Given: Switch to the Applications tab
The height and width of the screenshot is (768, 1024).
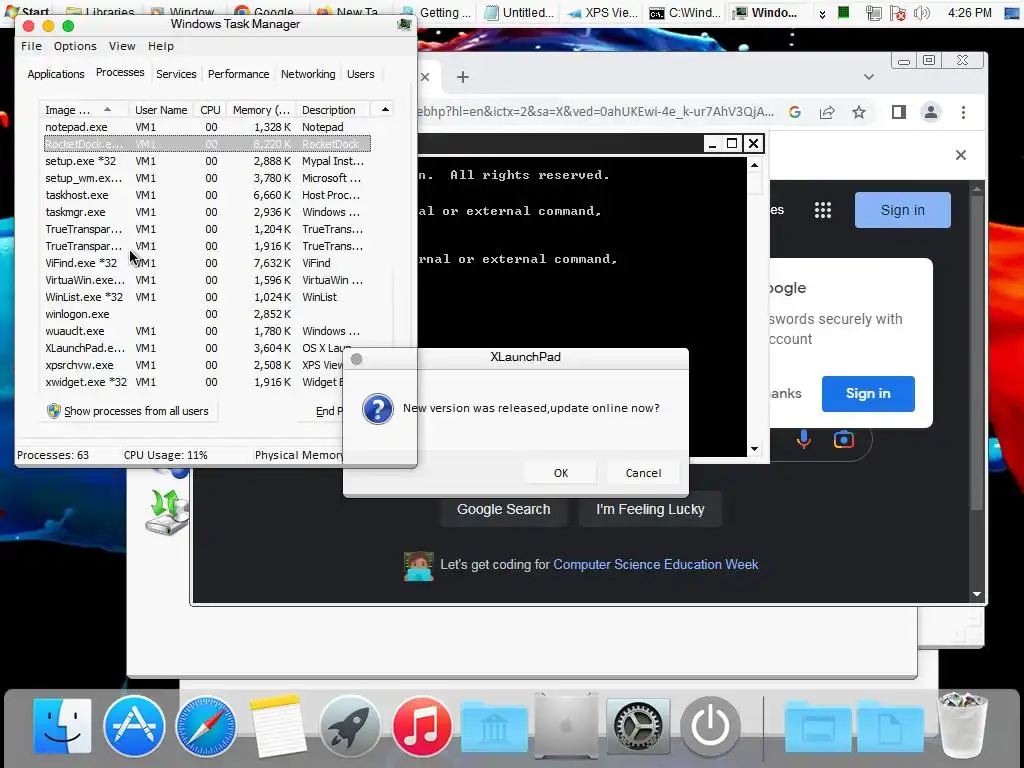Looking at the screenshot, I should (x=56, y=74).
